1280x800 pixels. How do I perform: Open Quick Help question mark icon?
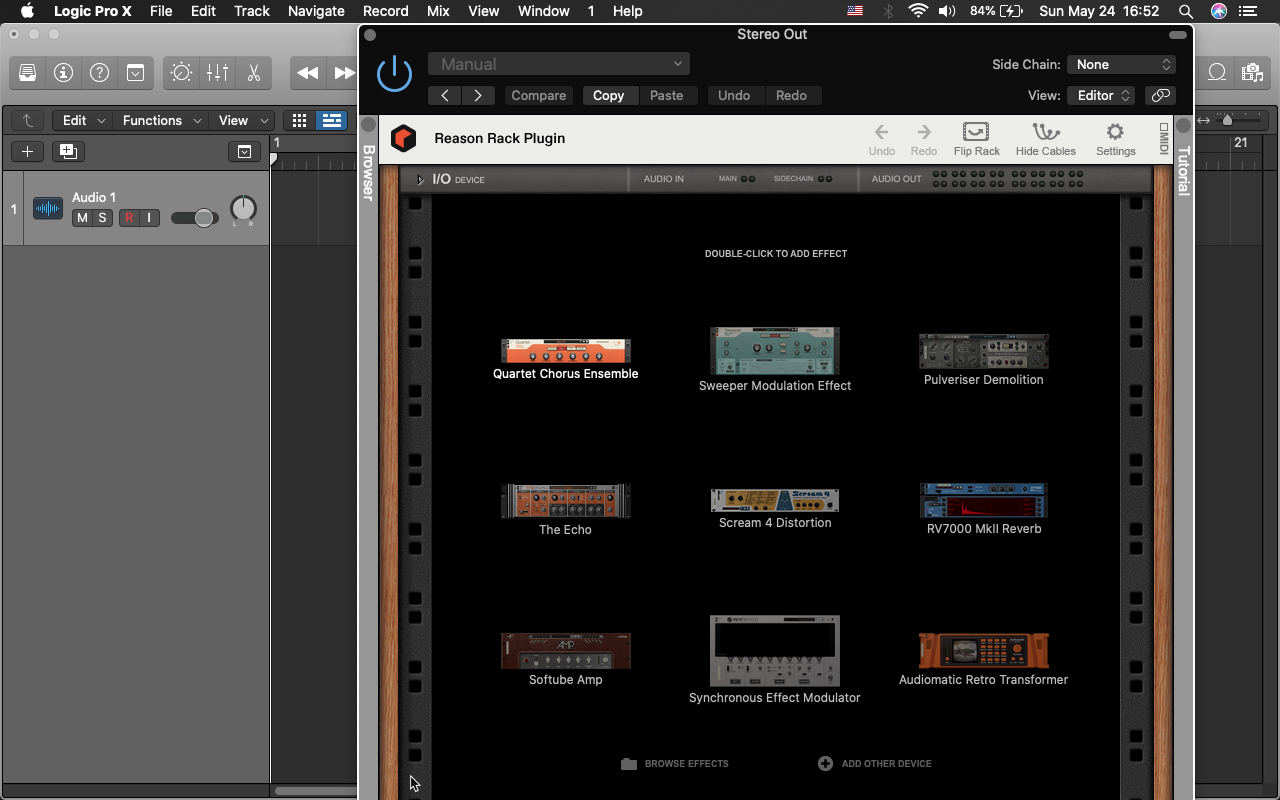coord(99,73)
